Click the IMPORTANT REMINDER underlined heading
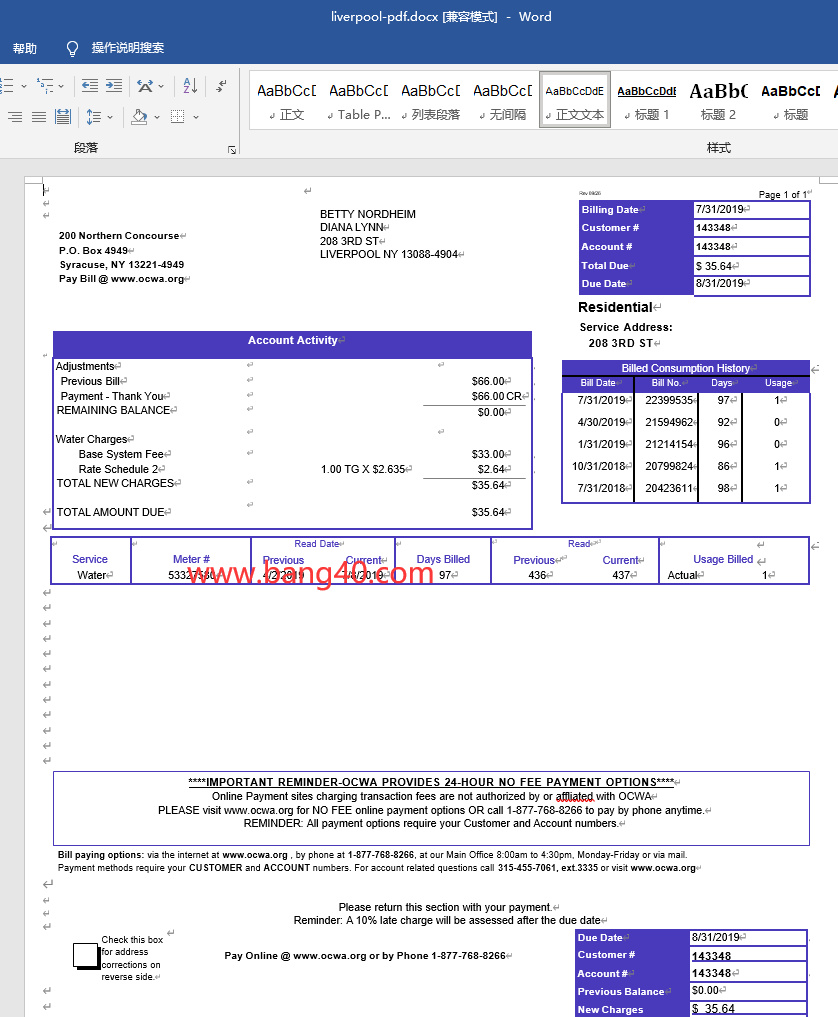 point(431,782)
